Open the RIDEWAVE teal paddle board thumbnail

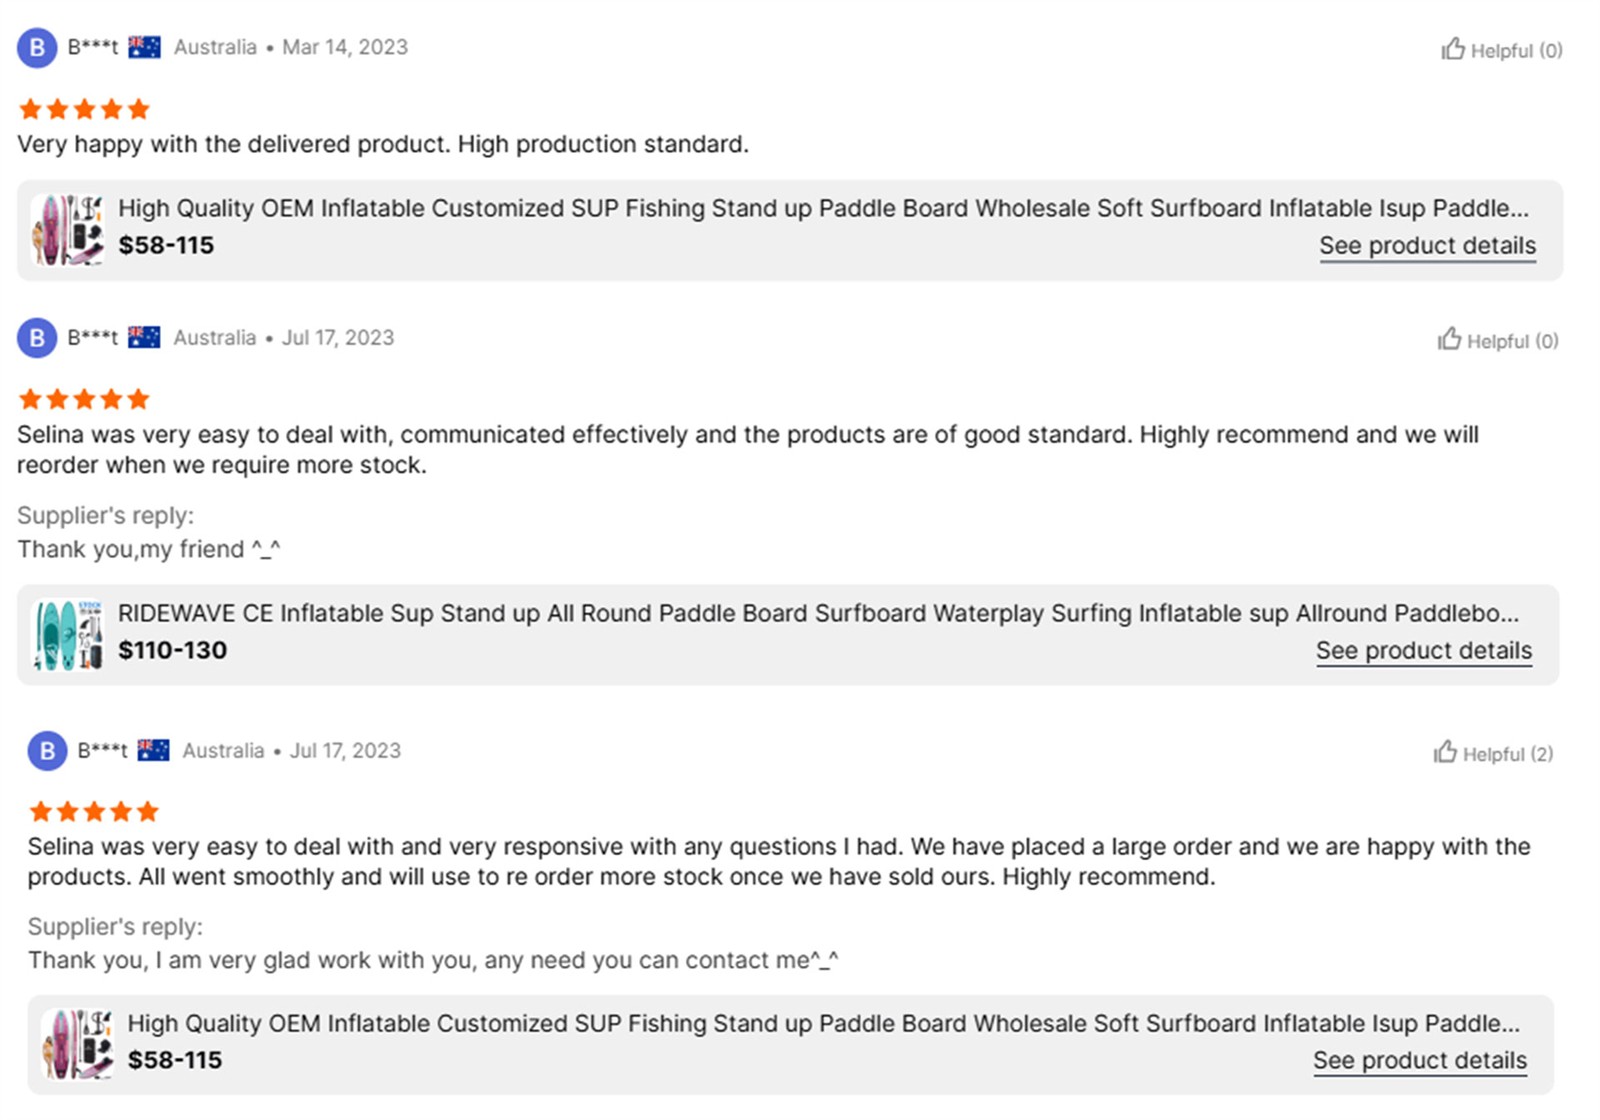pyautogui.click(x=68, y=635)
